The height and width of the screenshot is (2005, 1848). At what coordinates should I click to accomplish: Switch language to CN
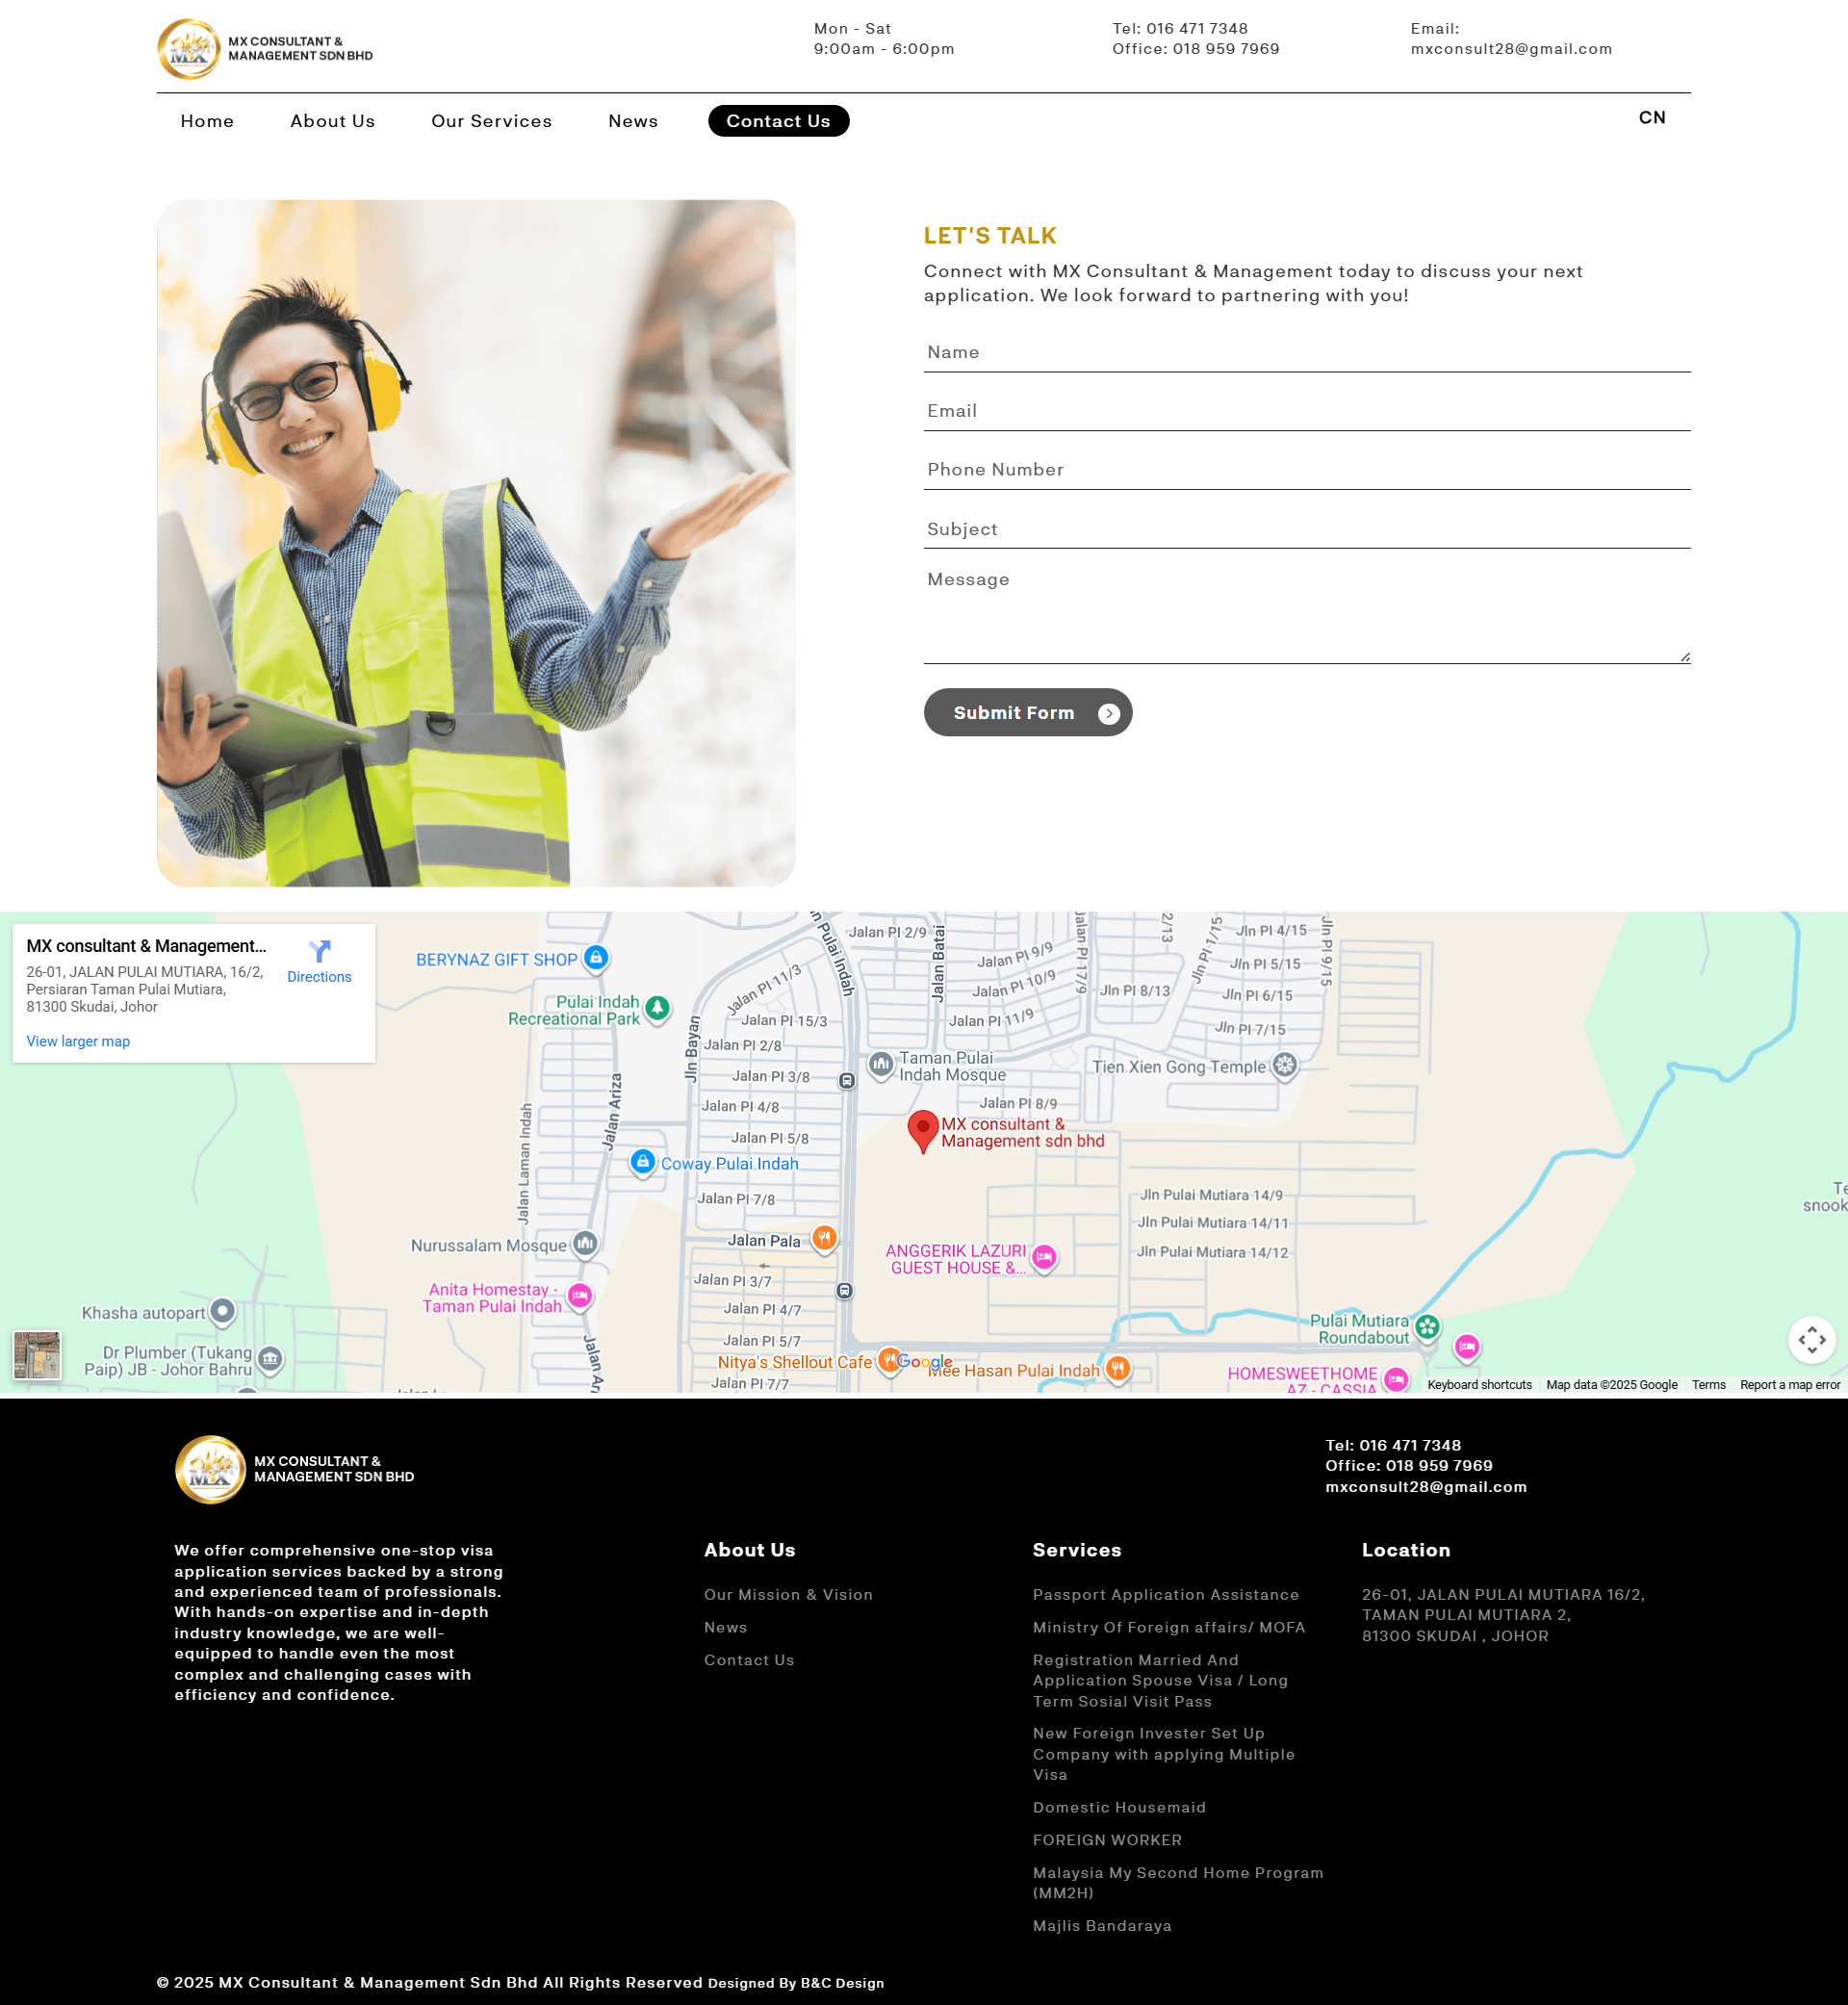click(1652, 118)
